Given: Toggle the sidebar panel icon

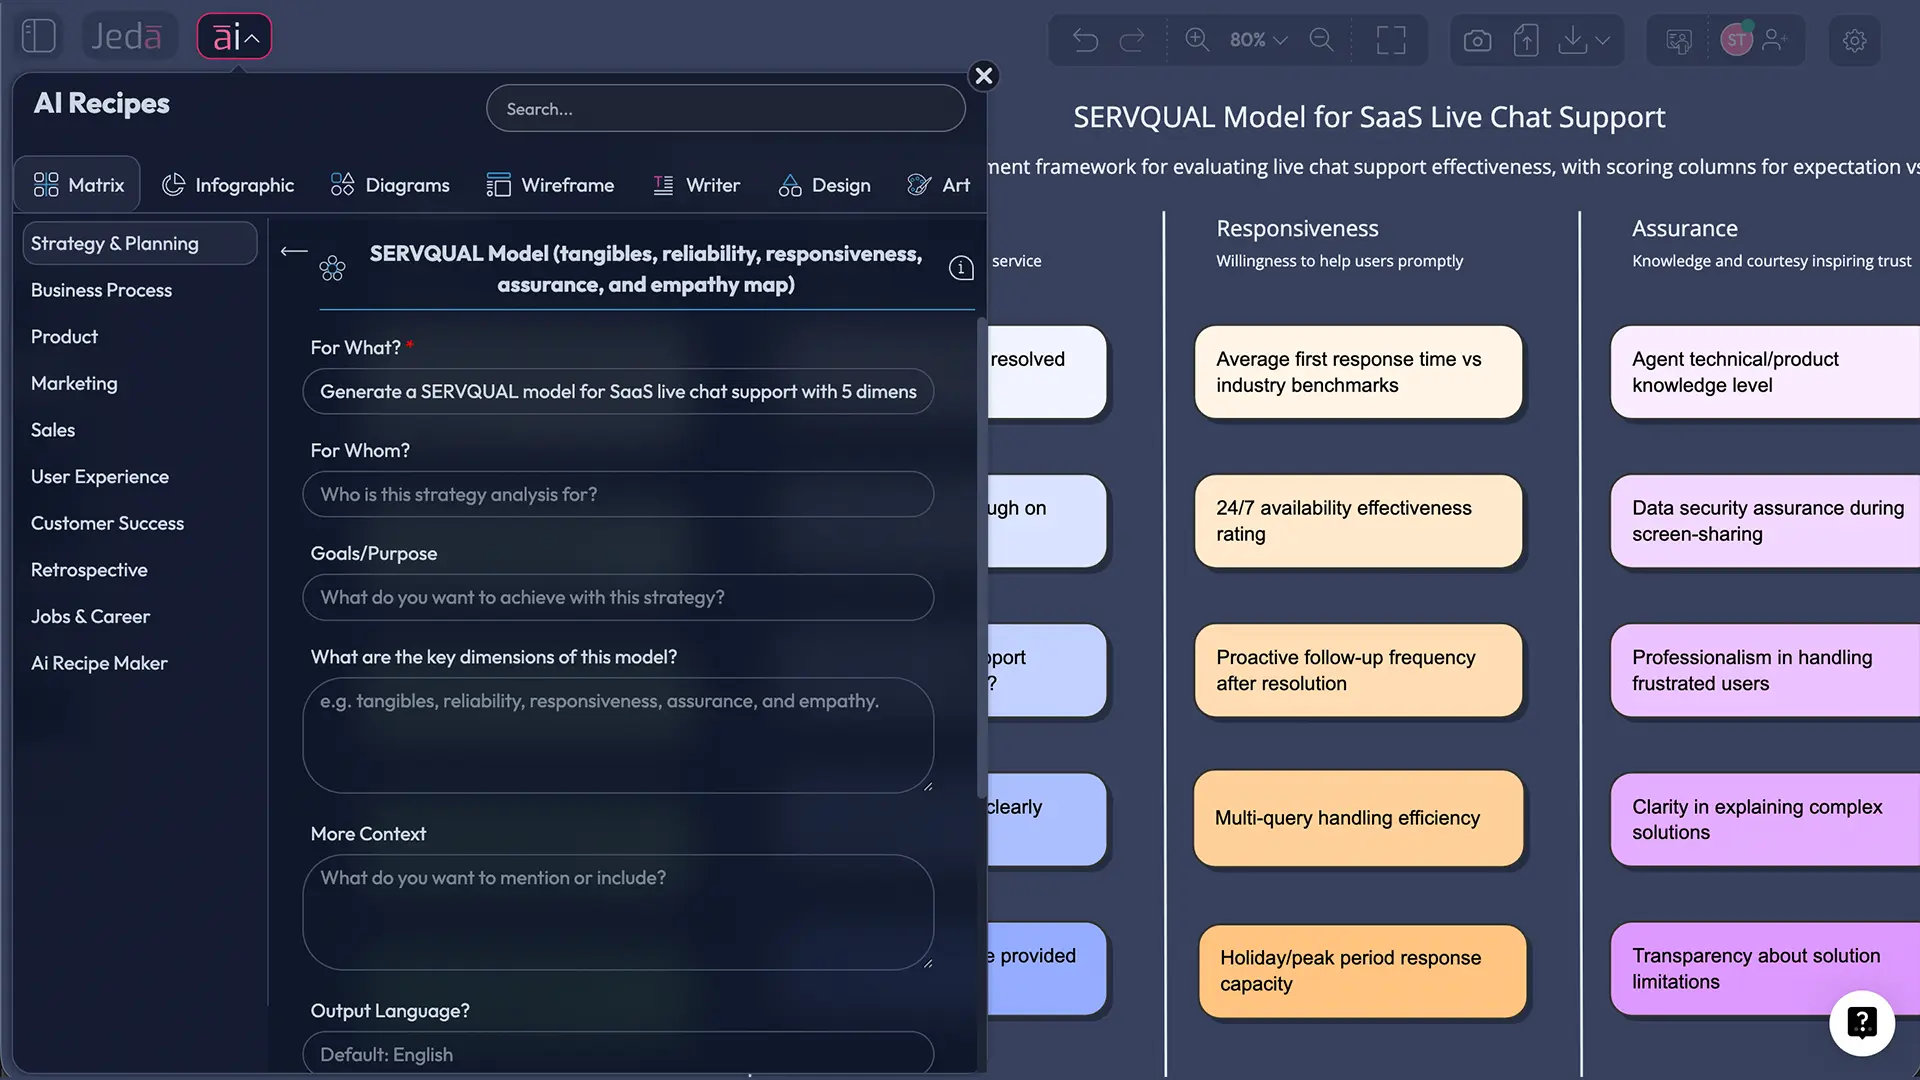Looking at the screenshot, I should click(x=38, y=35).
